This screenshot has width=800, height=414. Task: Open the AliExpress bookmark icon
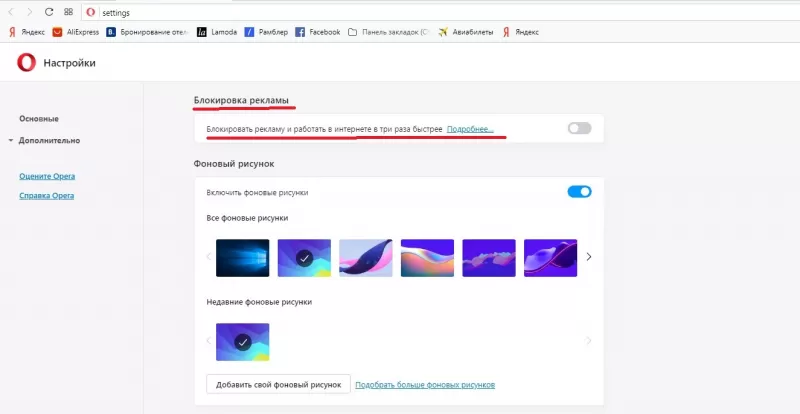pyautogui.click(x=57, y=32)
